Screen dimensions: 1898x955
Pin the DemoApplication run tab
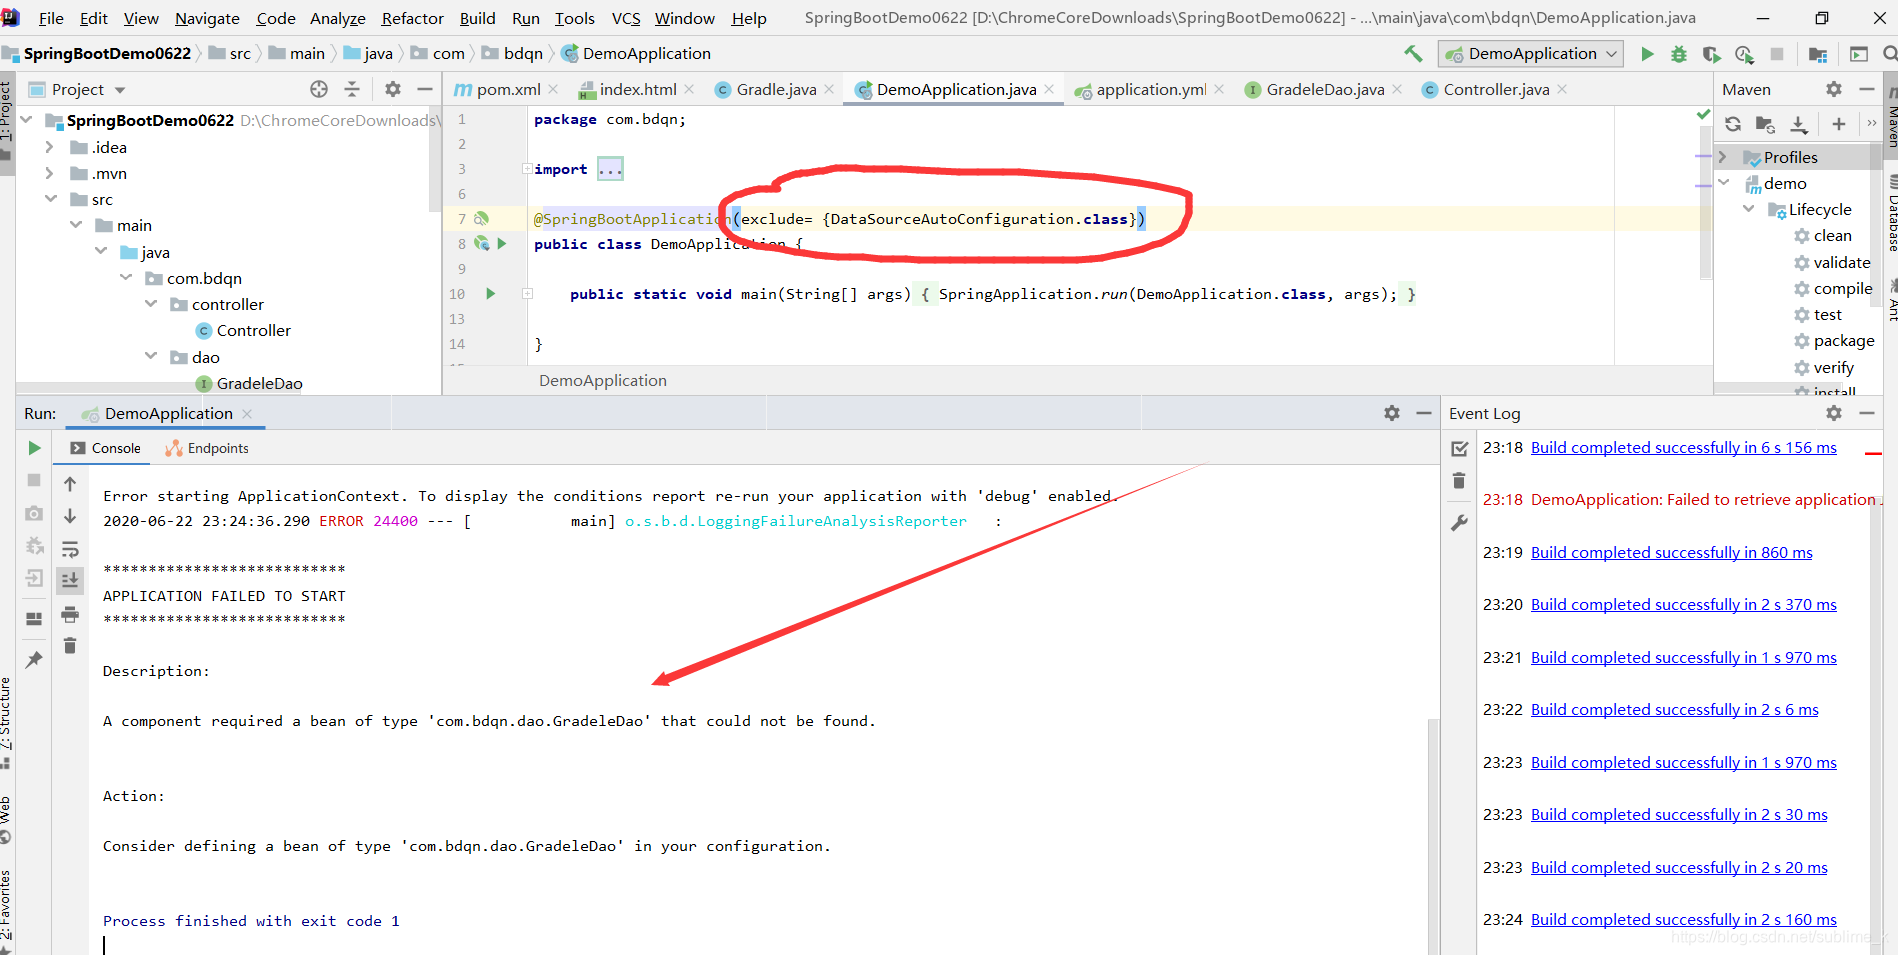[33, 659]
